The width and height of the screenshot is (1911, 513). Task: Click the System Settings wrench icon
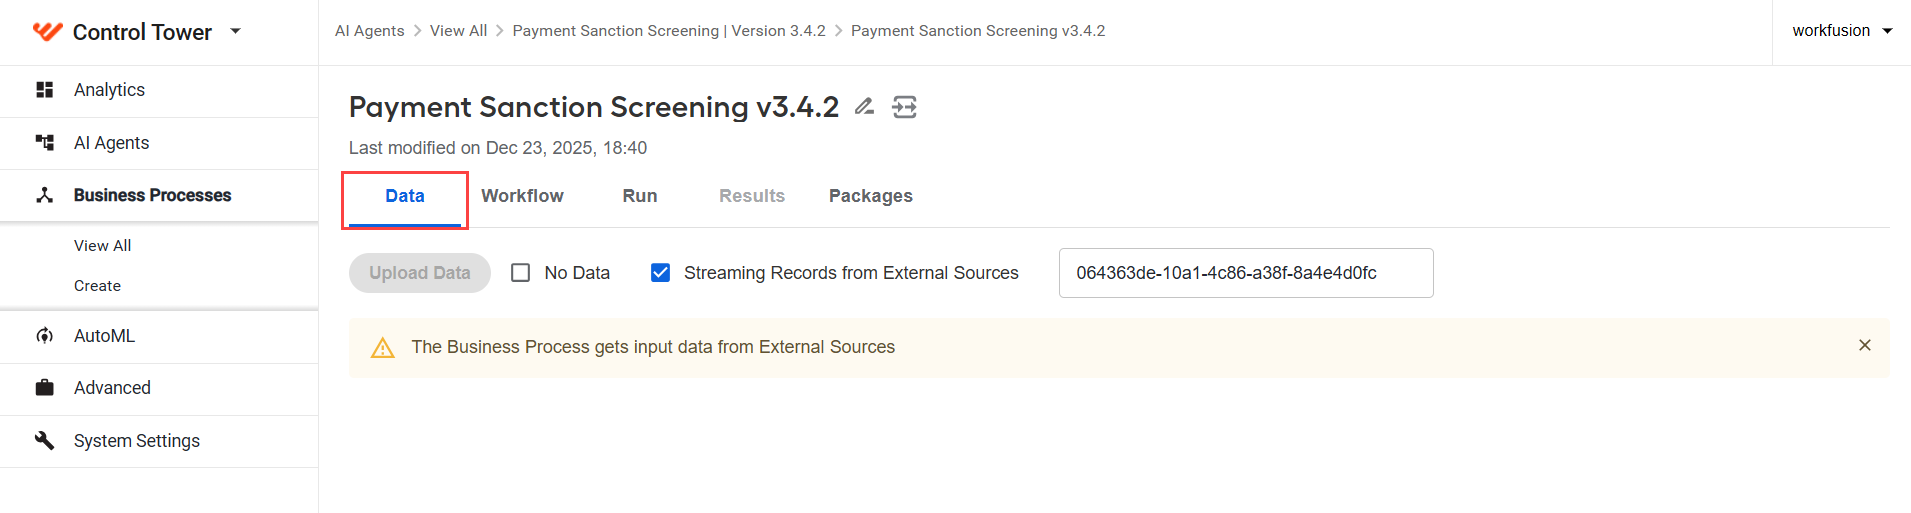click(x=45, y=441)
